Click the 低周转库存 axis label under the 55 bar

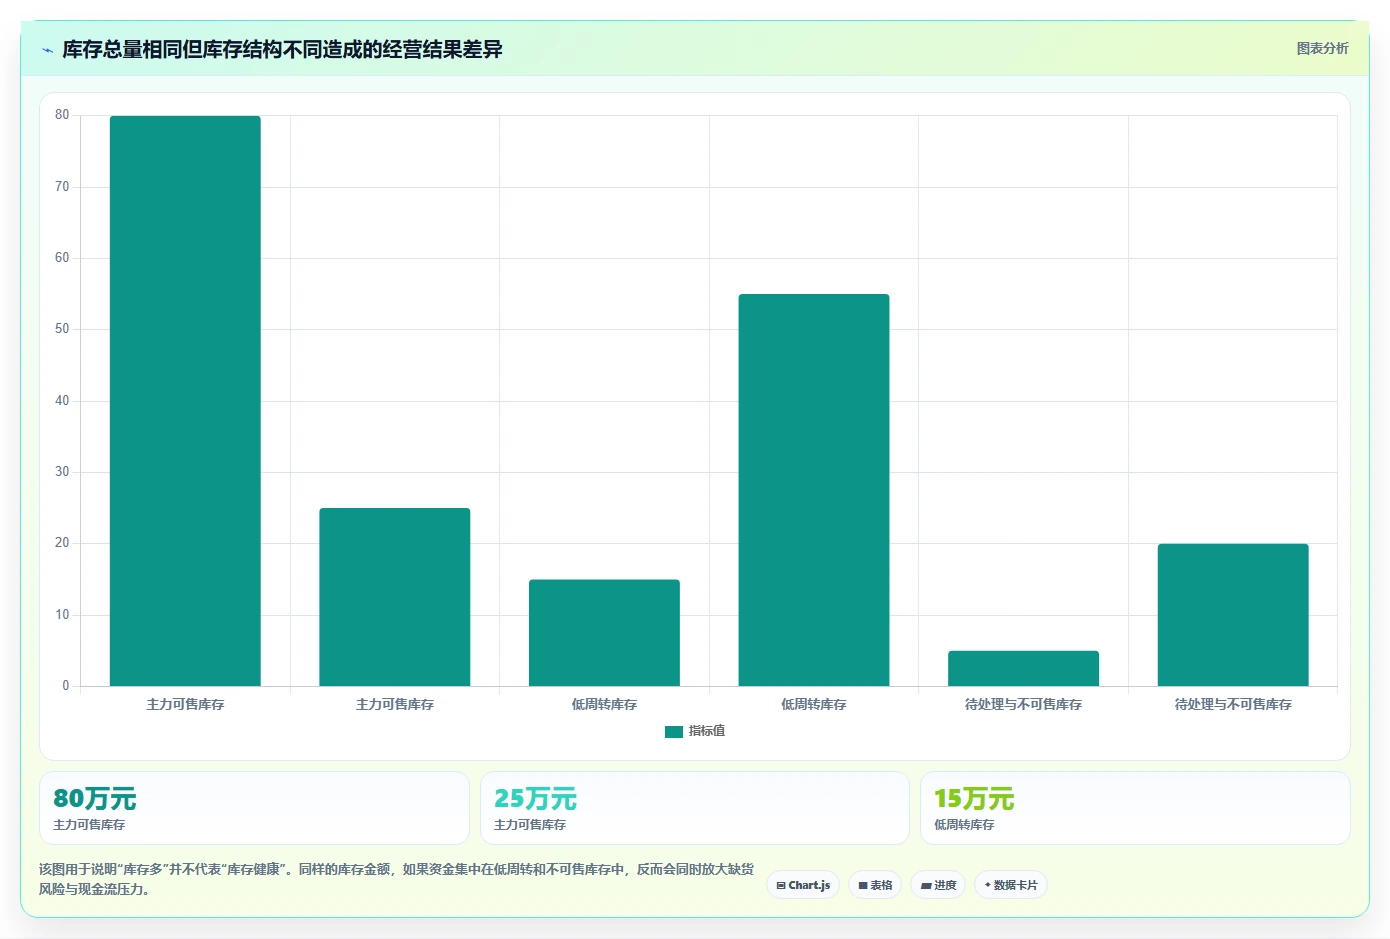[x=814, y=705]
